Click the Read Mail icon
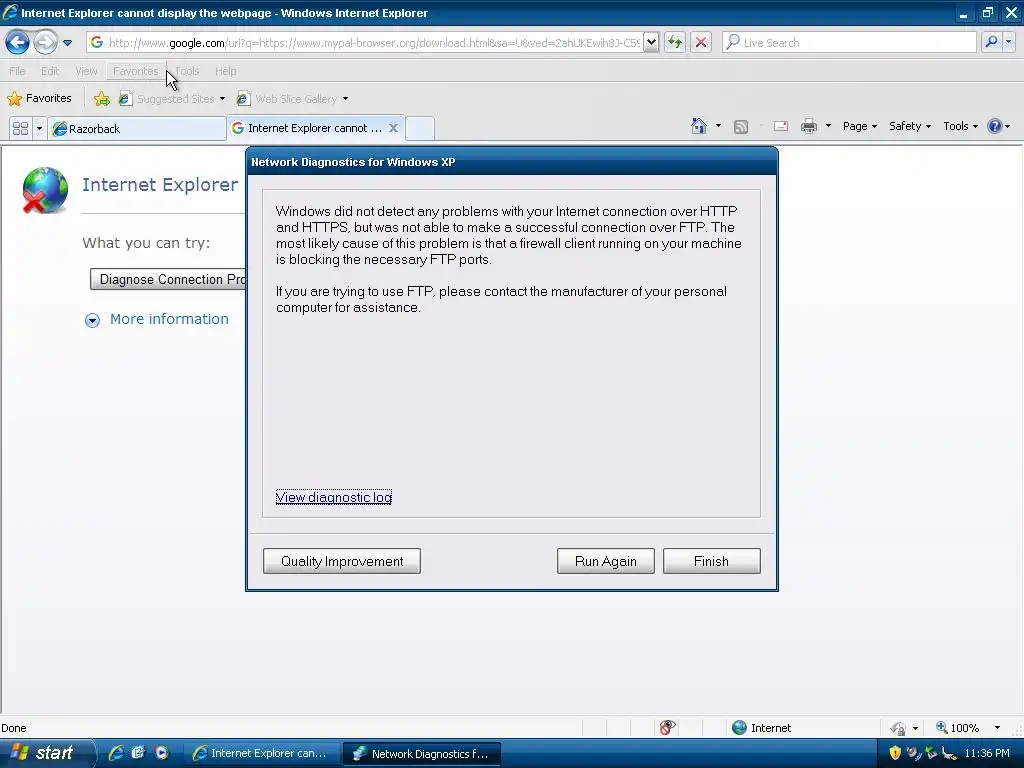 coord(781,126)
